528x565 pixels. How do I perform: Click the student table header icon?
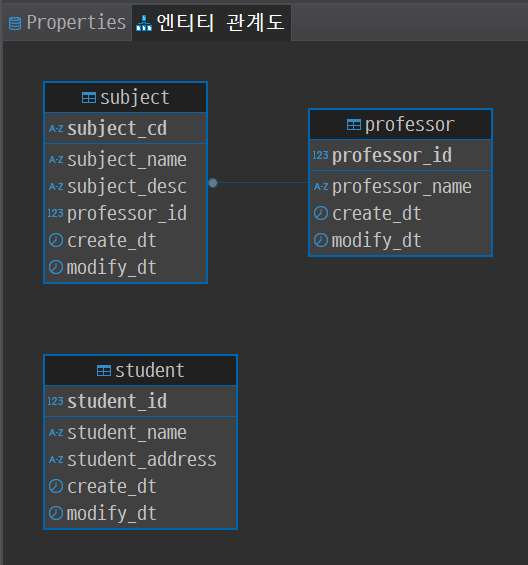(104, 370)
